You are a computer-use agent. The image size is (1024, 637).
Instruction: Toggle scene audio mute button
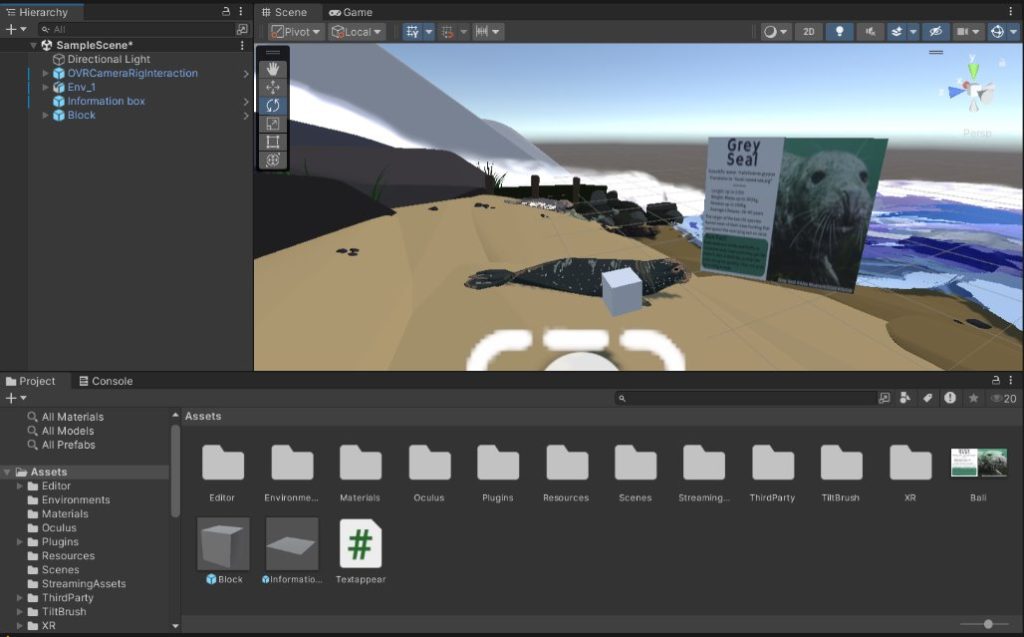tap(870, 32)
